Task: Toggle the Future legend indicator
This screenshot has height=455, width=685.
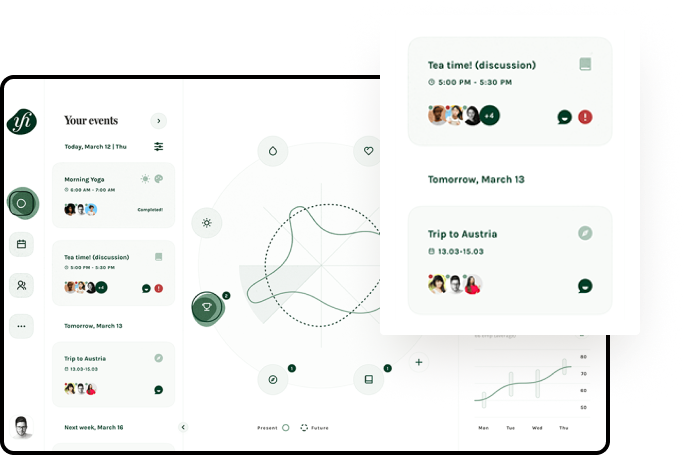Action: 304,428
